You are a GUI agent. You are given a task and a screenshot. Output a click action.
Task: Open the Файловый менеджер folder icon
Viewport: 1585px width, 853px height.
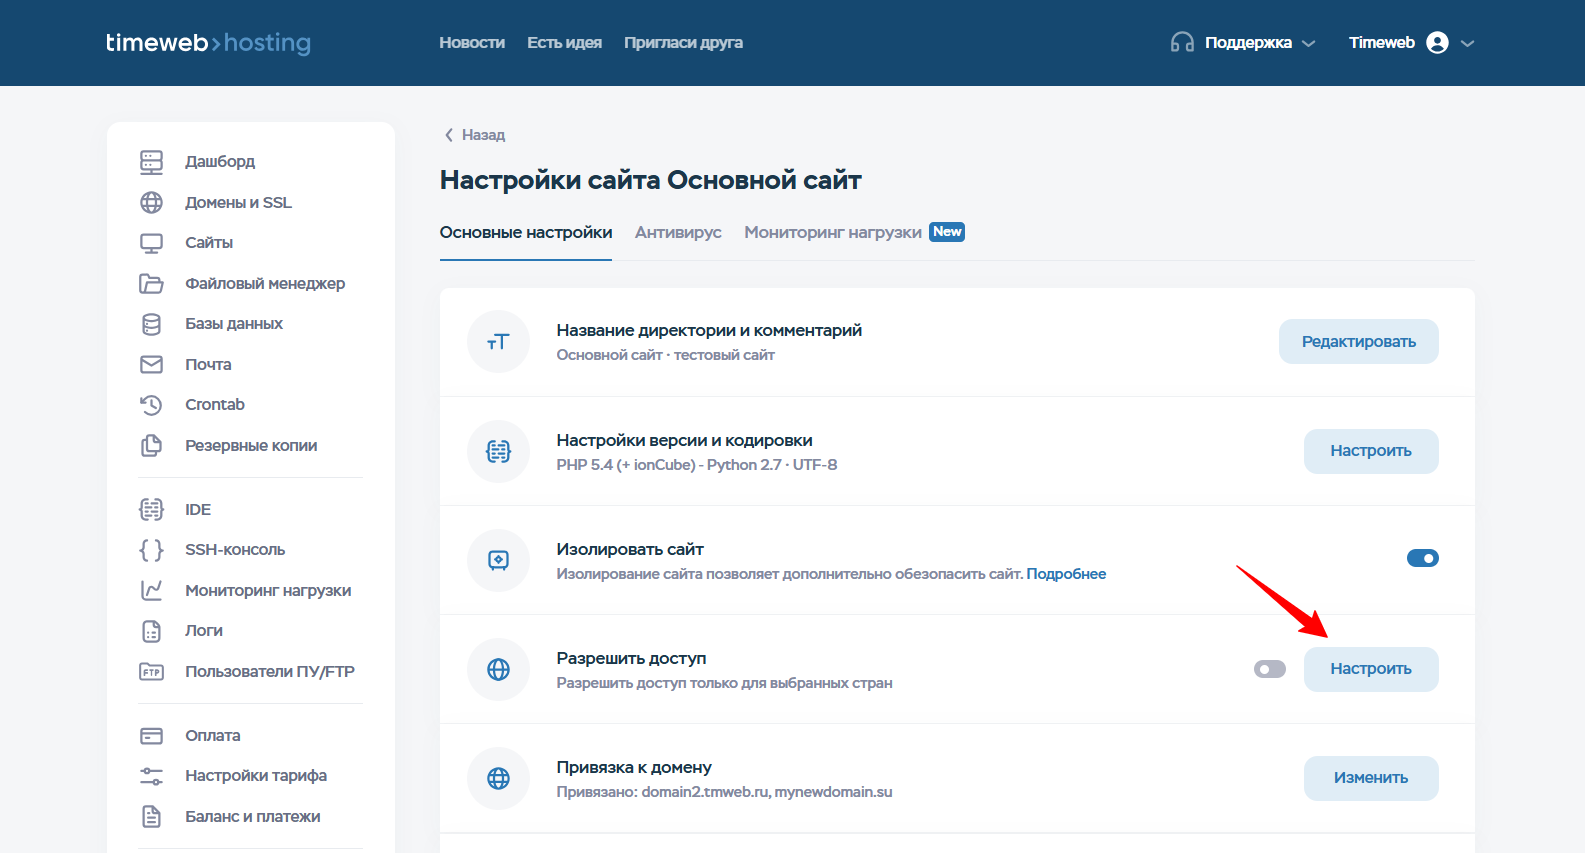[x=151, y=283]
